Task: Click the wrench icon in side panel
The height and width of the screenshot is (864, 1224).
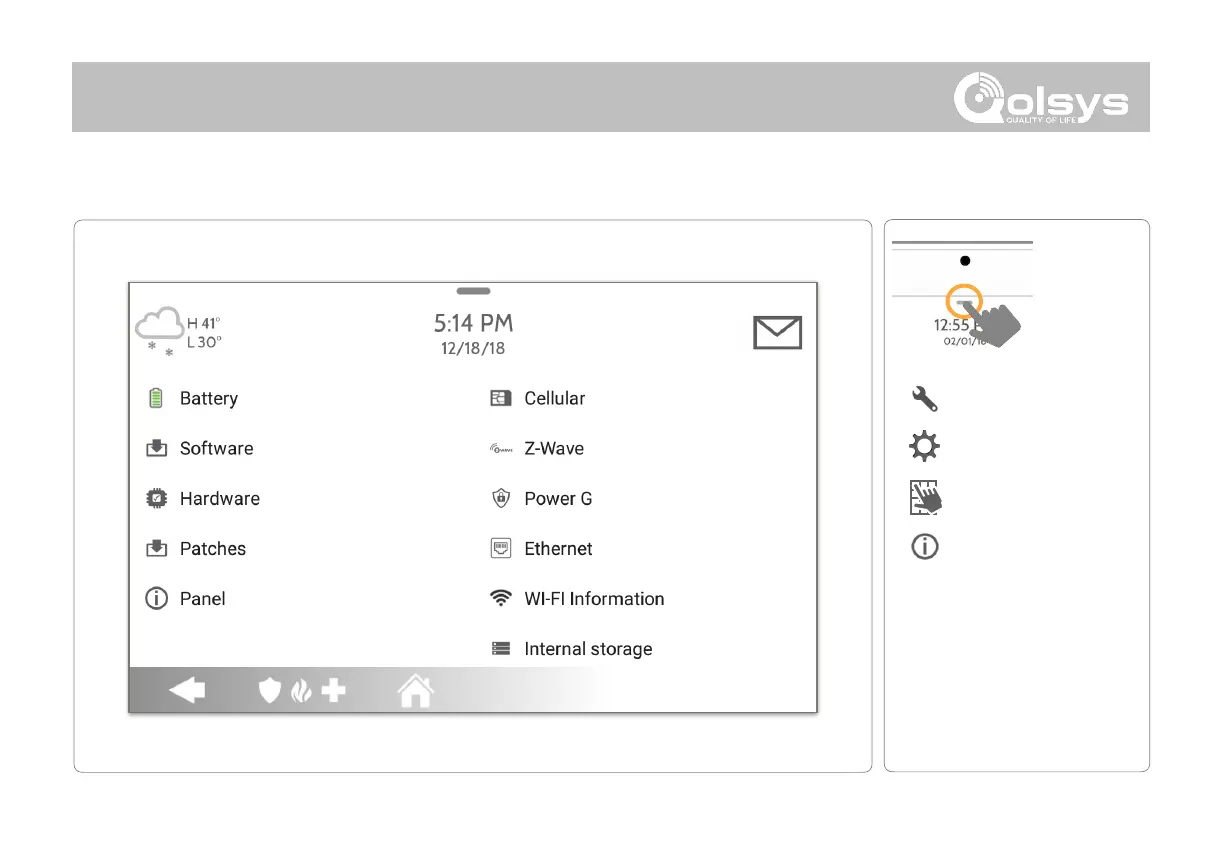Action: 924,399
